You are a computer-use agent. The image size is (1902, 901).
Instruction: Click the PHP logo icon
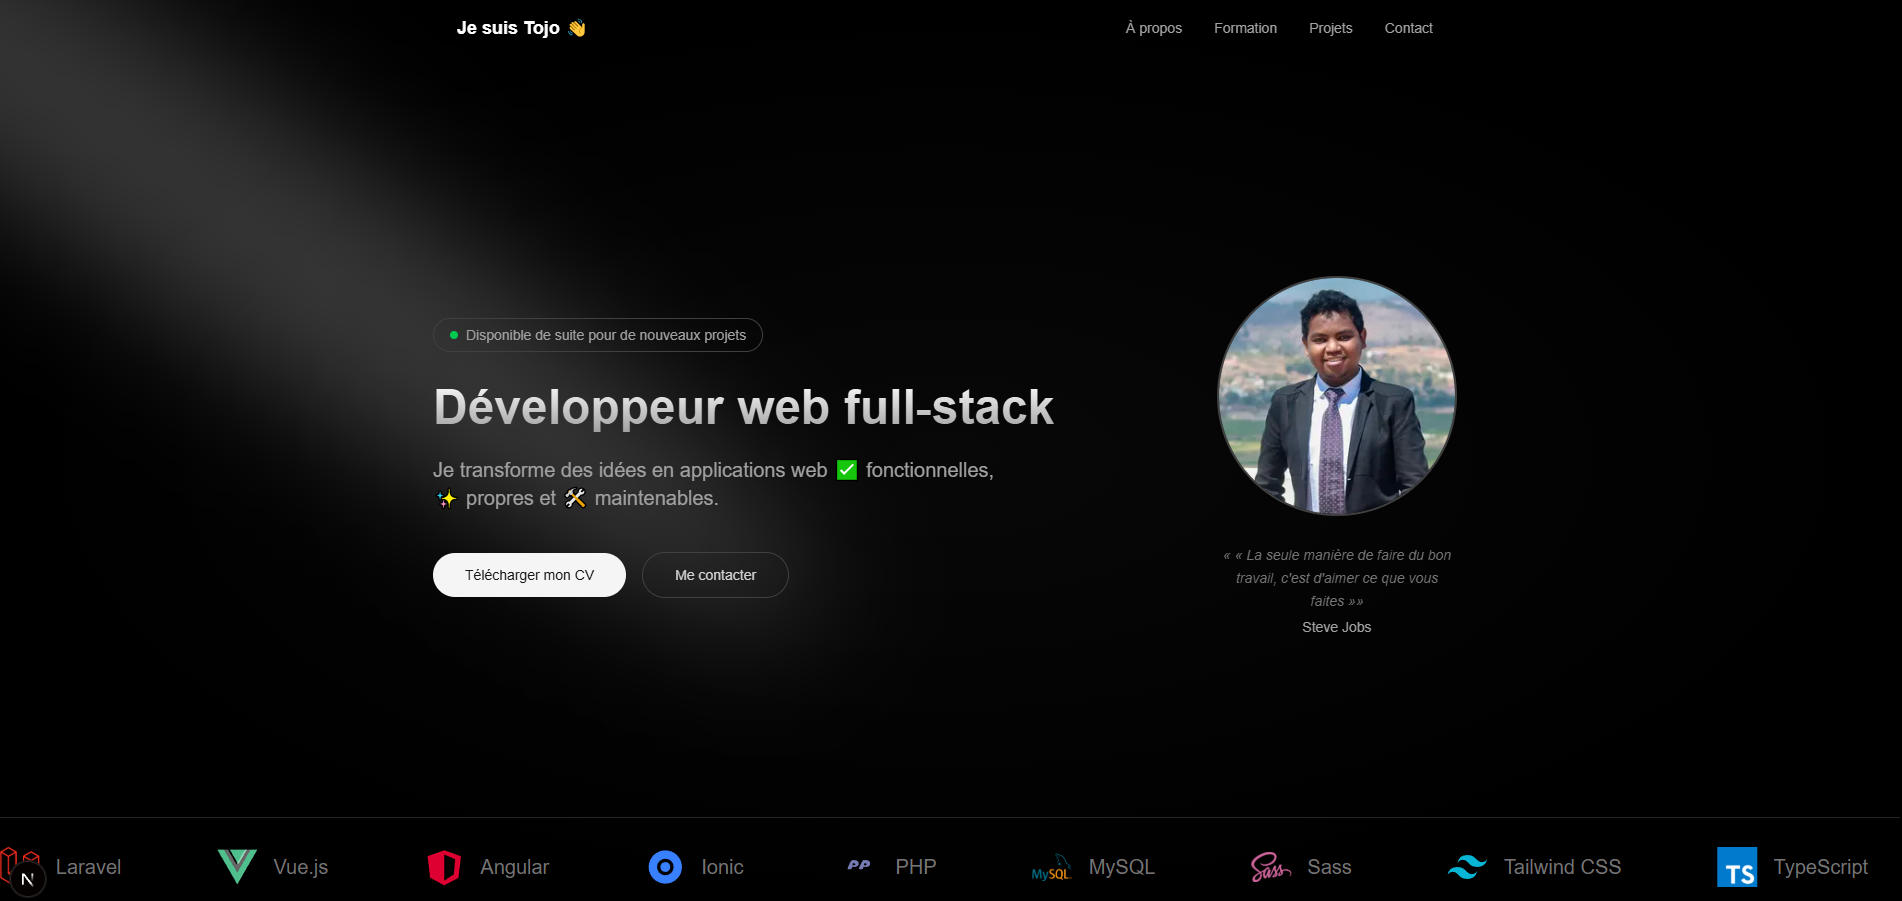pyautogui.click(x=859, y=866)
